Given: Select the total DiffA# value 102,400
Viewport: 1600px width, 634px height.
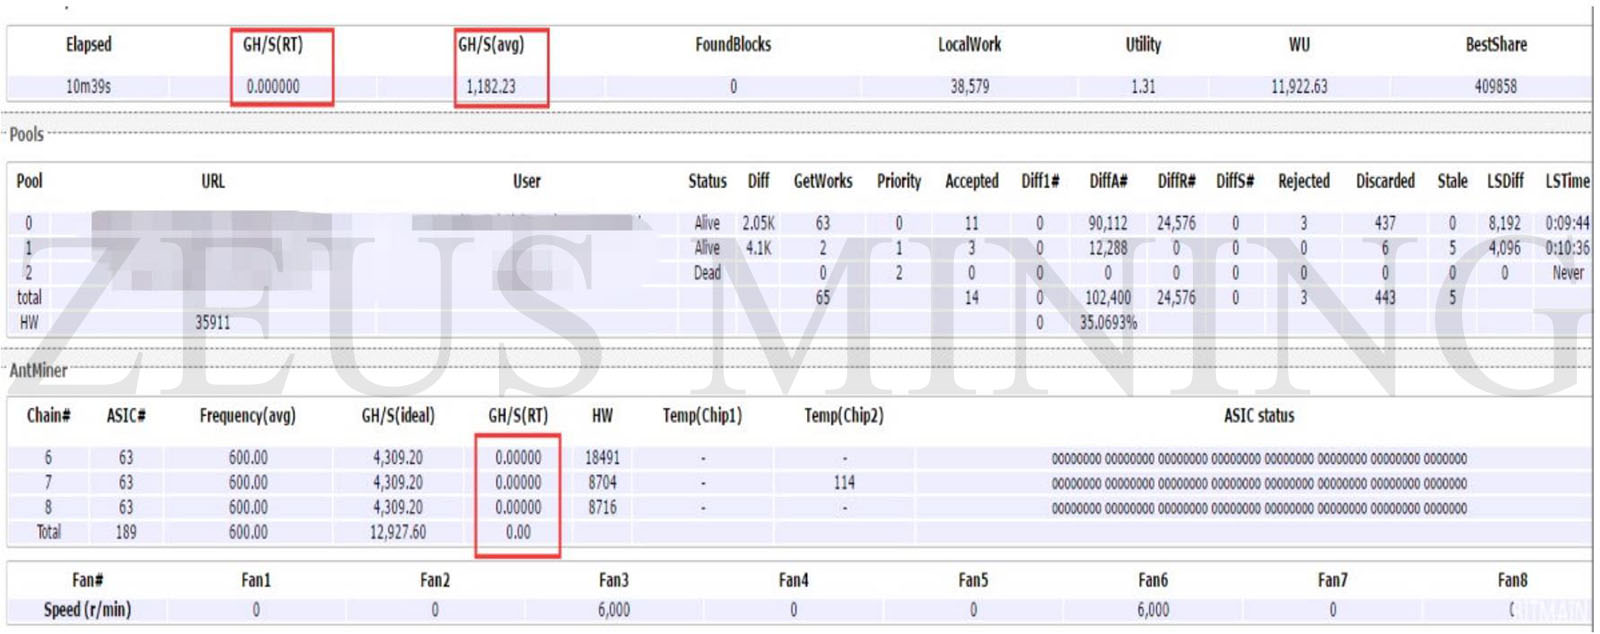Looking at the screenshot, I should [1108, 297].
